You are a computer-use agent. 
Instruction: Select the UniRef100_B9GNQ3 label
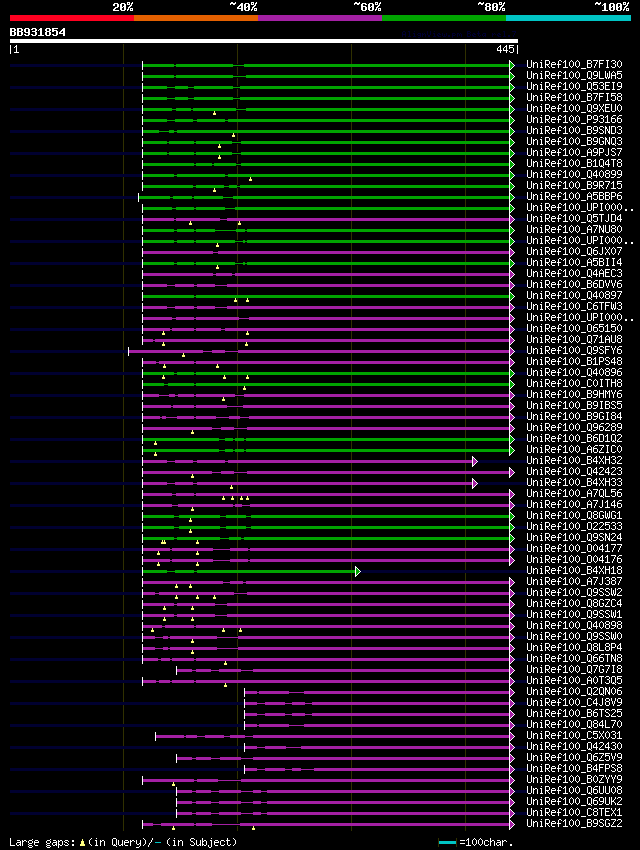point(574,141)
